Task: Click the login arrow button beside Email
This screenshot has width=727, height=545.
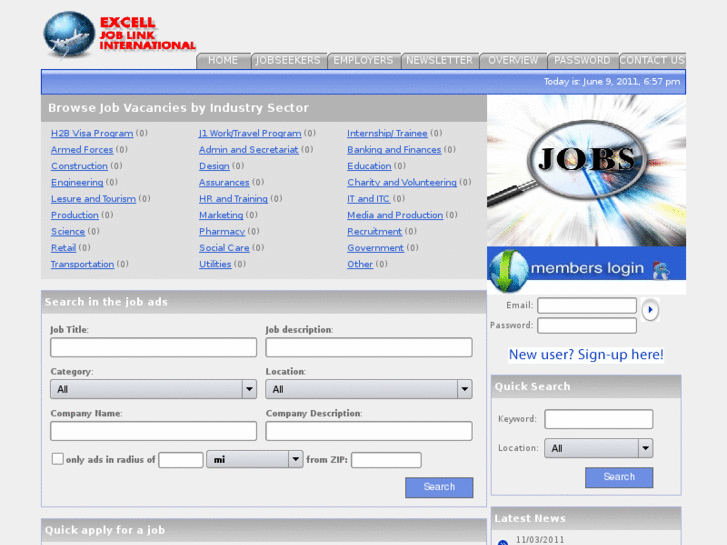Action: (x=650, y=310)
